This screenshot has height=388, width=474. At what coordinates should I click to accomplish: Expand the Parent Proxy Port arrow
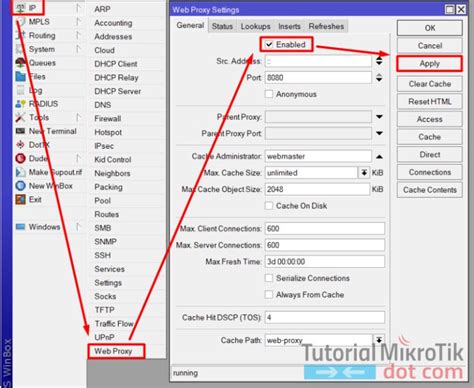[x=379, y=133]
